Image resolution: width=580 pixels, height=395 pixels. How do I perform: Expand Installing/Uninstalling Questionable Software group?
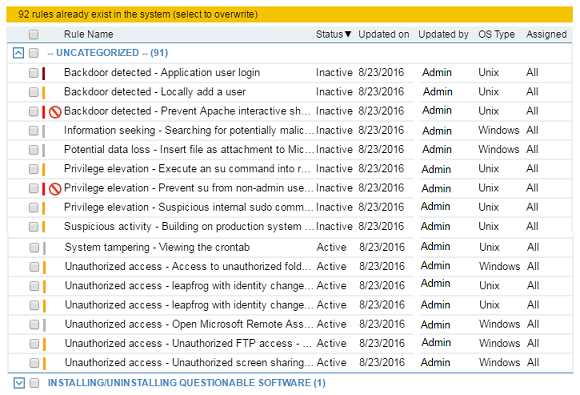click(19, 383)
